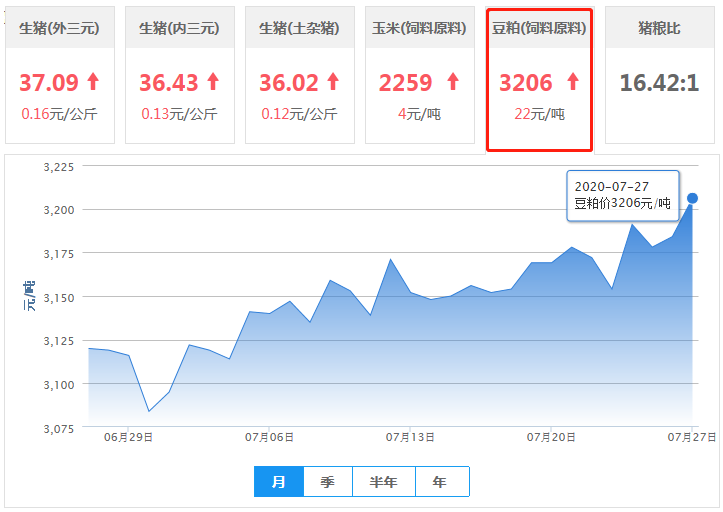
Task: Click the up arrow beside corn price 2259
Action: (453, 81)
